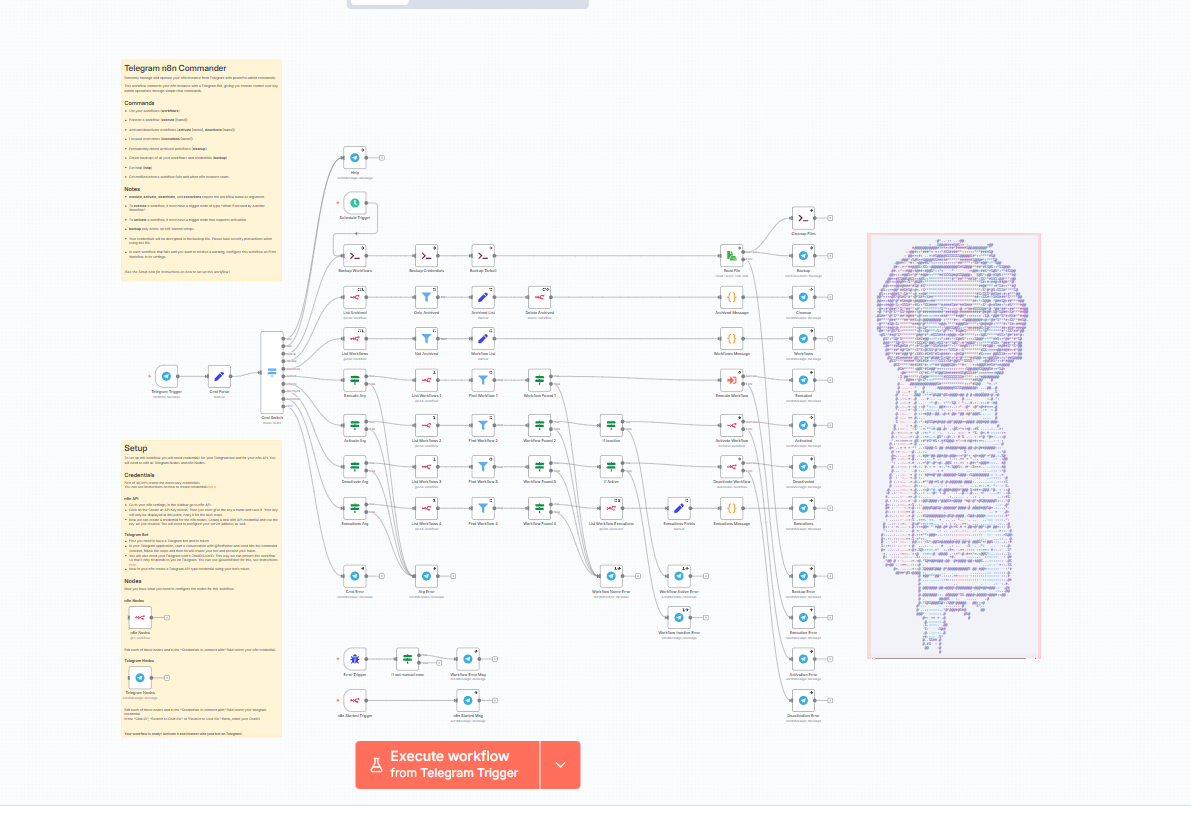Select the Arg Error Telegram node
Screen dimensions: 1191x831
[x=426, y=576]
